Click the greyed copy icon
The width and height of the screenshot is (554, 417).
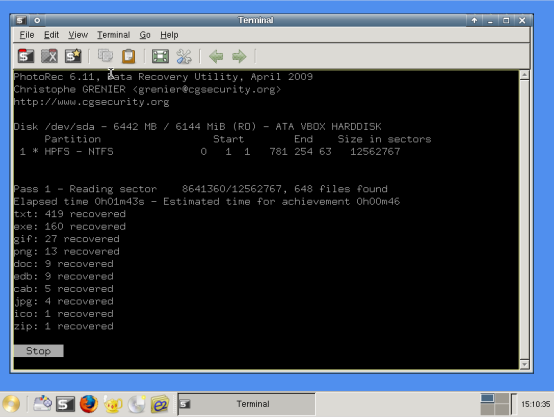105,56
